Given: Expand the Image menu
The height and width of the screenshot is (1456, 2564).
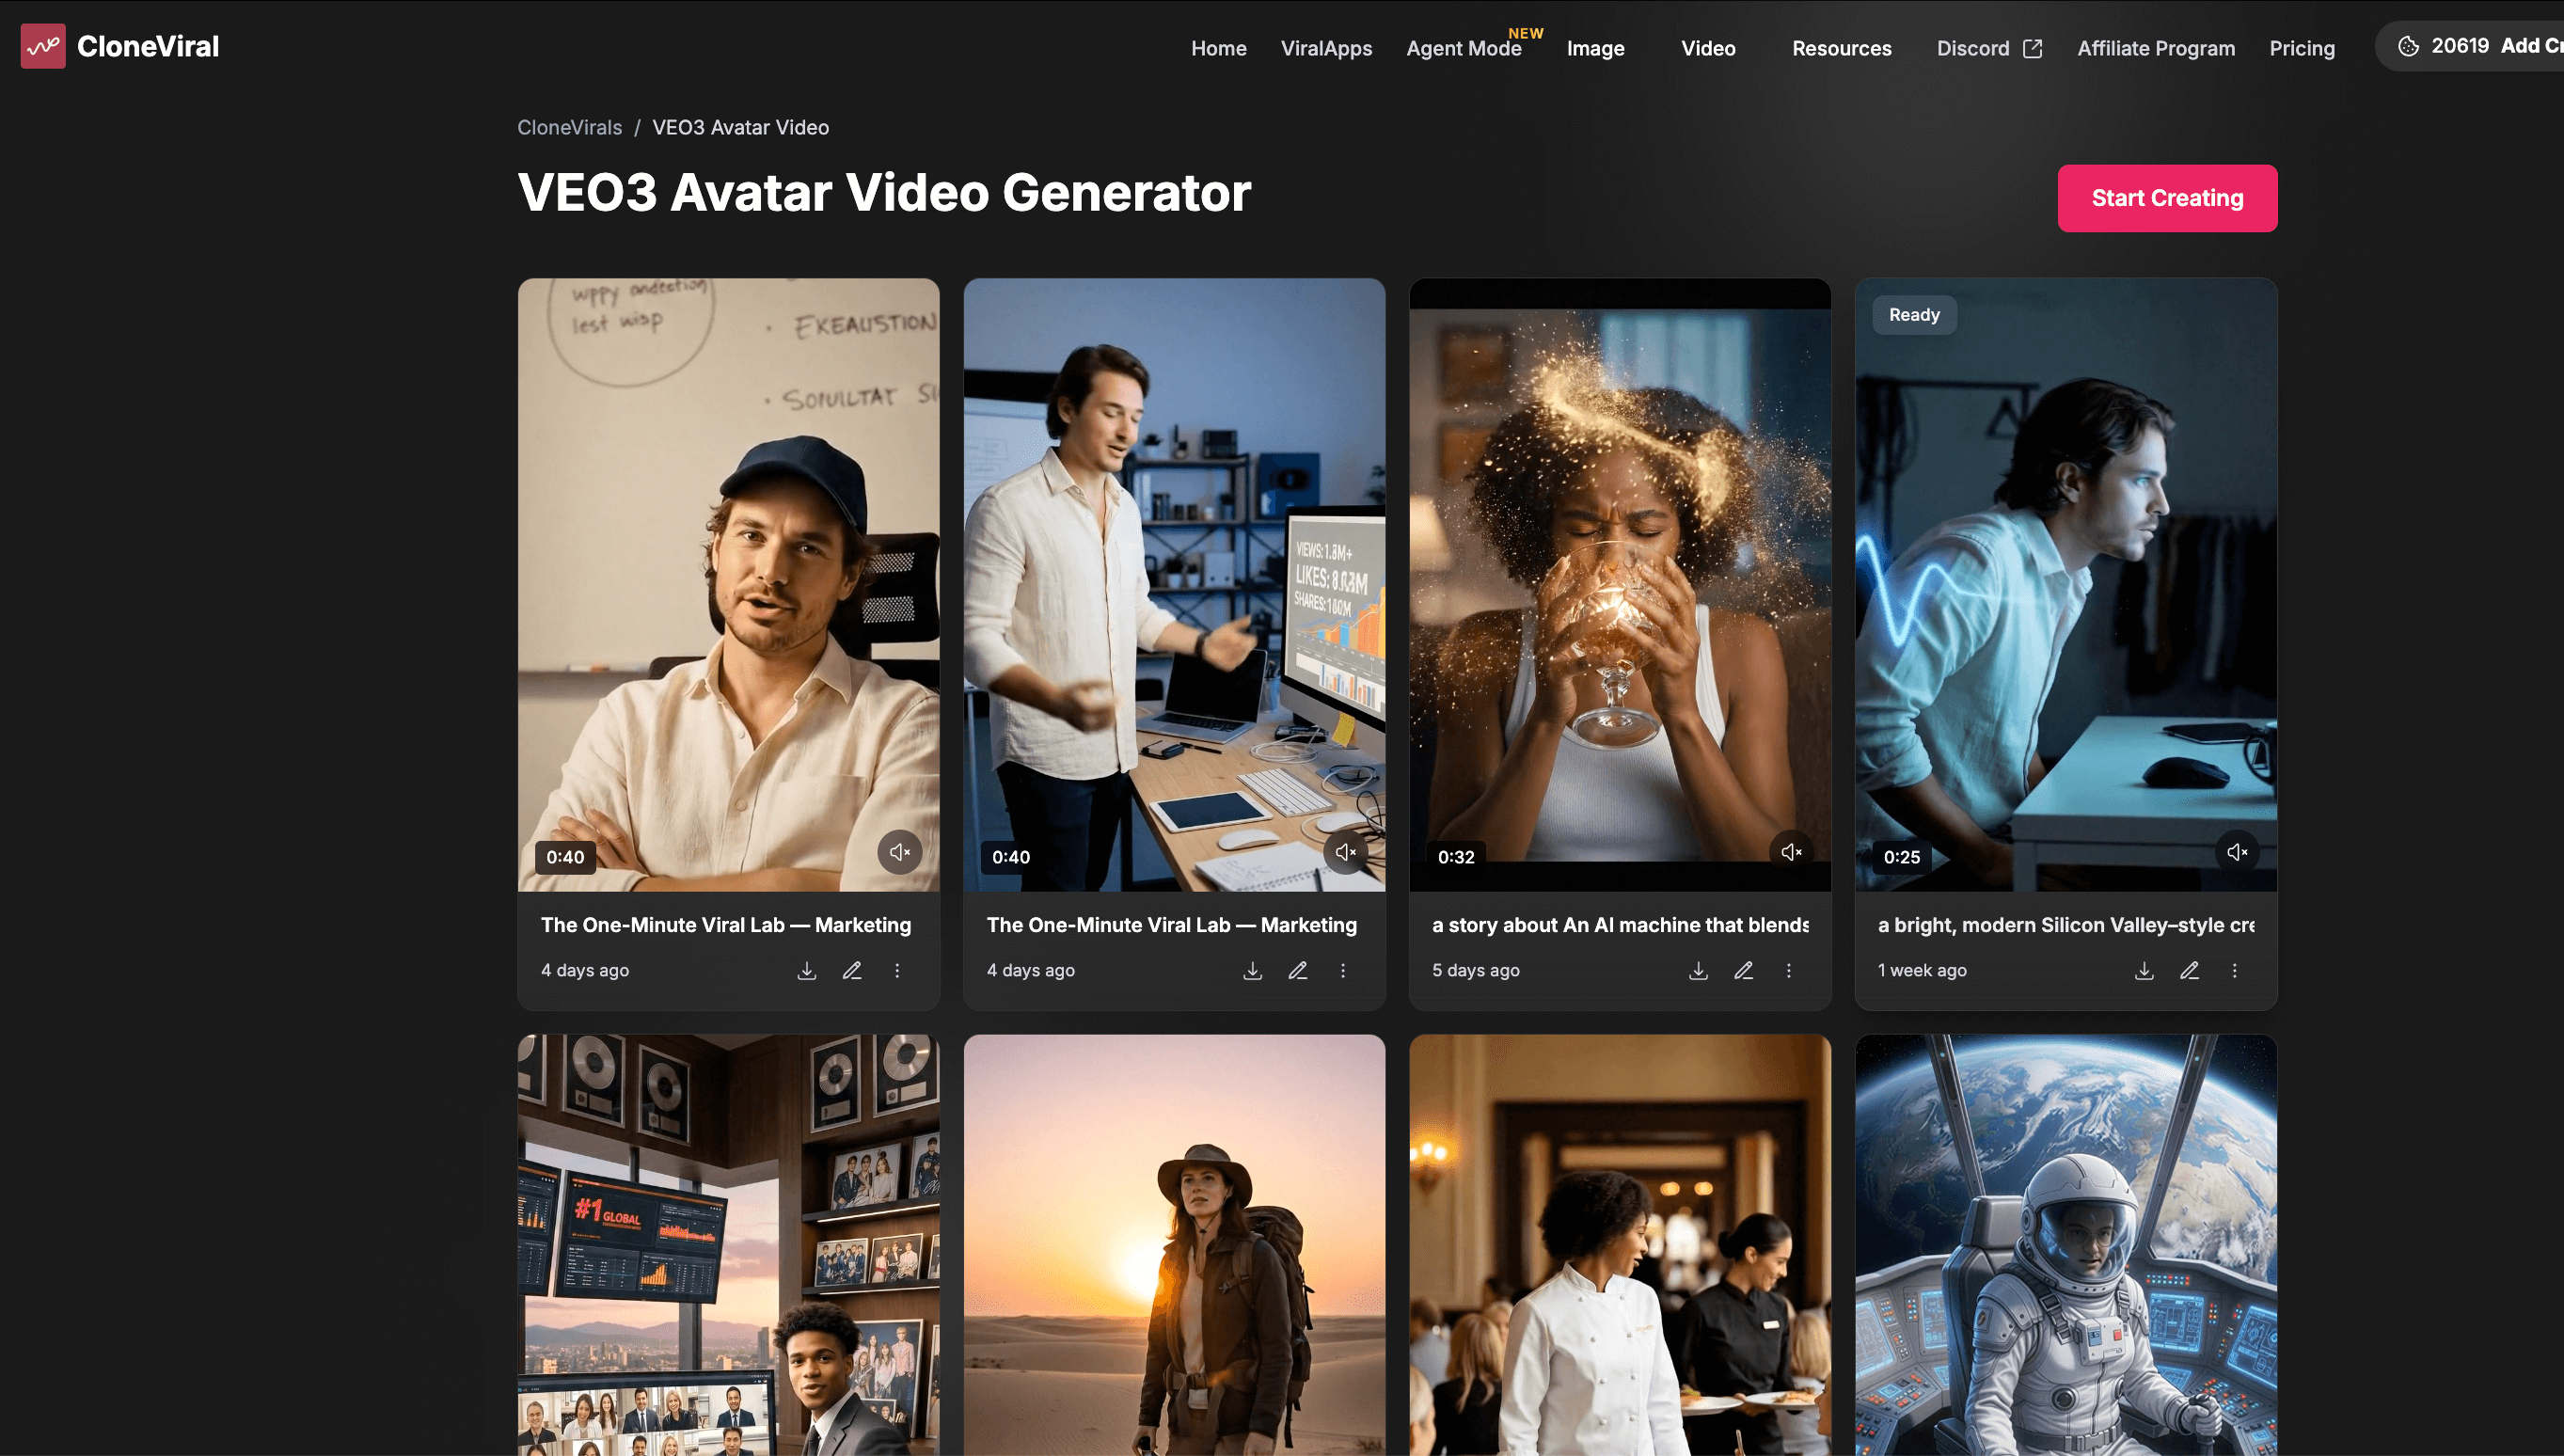Looking at the screenshot, I should 1596,48.
